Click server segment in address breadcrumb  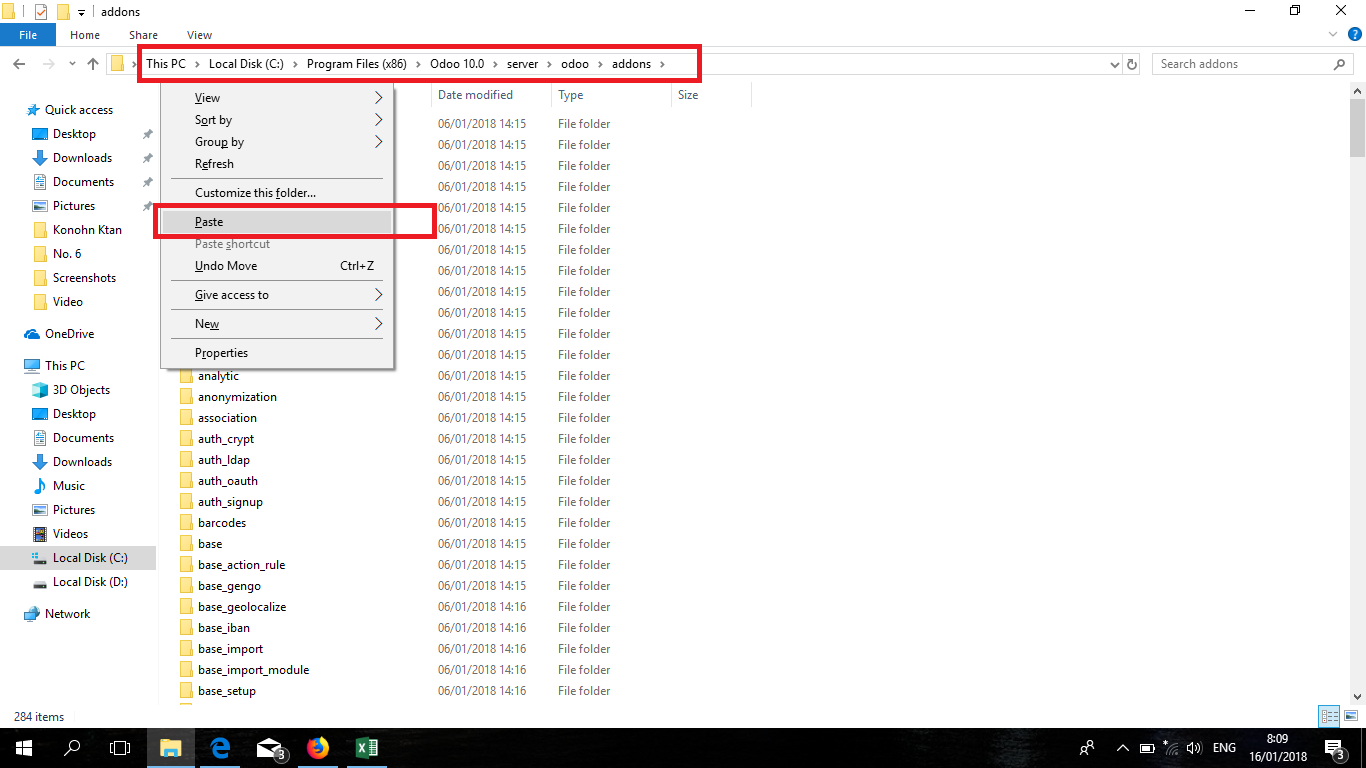[522, 64]
